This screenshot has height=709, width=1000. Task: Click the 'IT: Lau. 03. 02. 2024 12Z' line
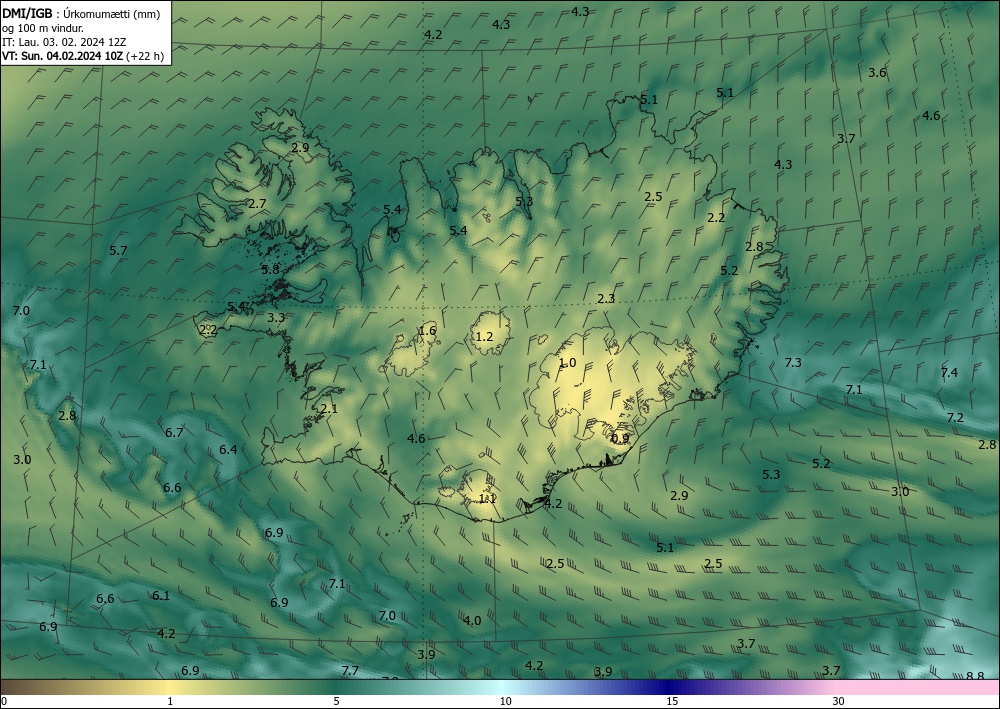pyautogui.click(x=64, y=42)
